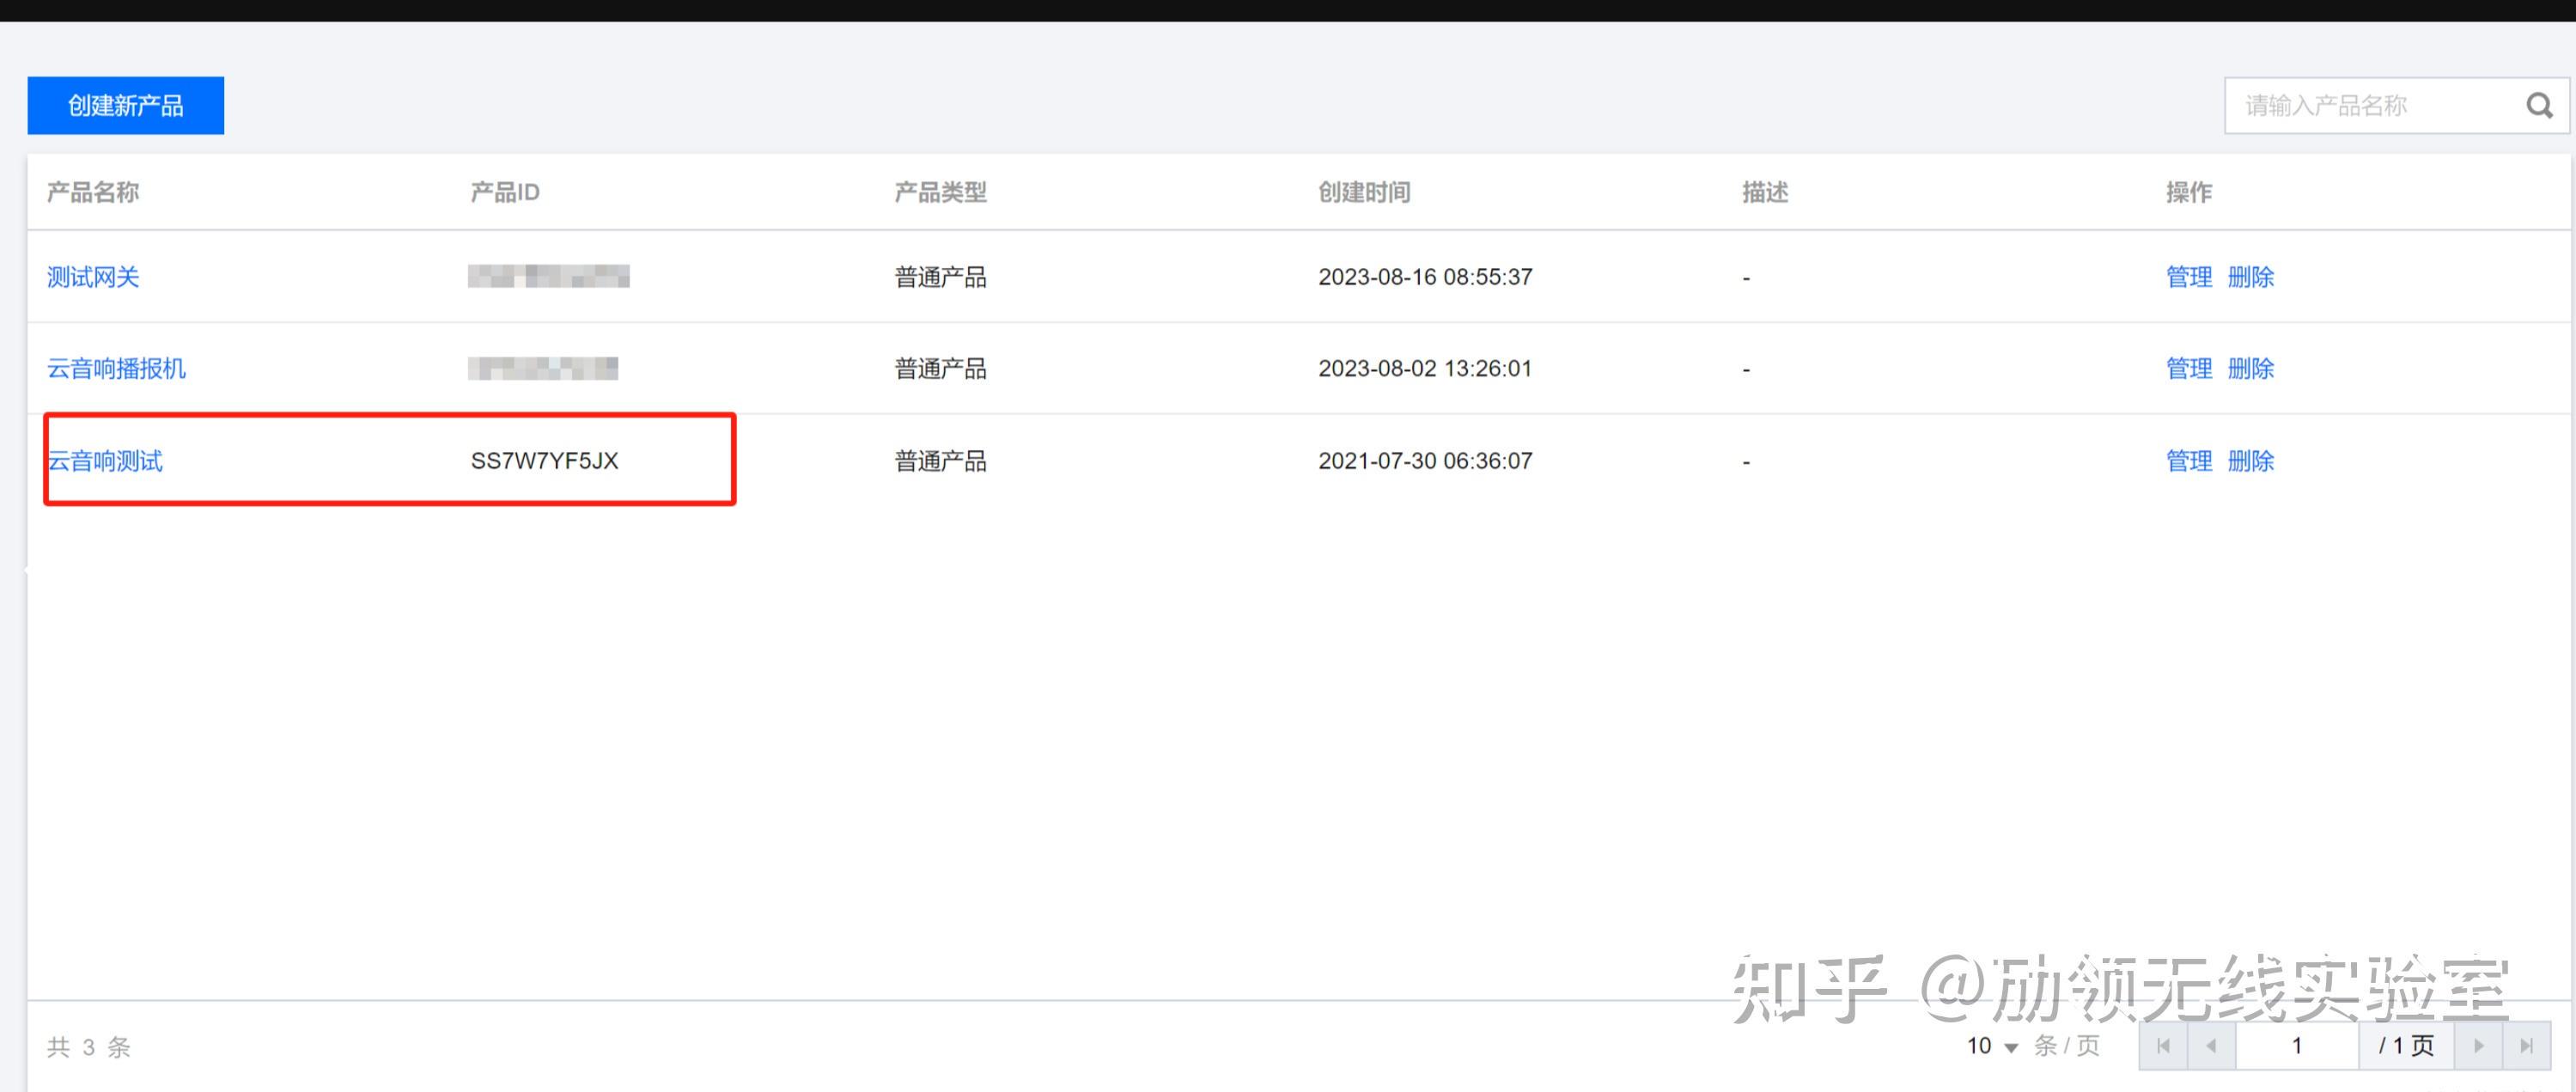Screen dimensions: 2576x1092
Task: Open the 测试网关 product link
Action: point(93,277)
